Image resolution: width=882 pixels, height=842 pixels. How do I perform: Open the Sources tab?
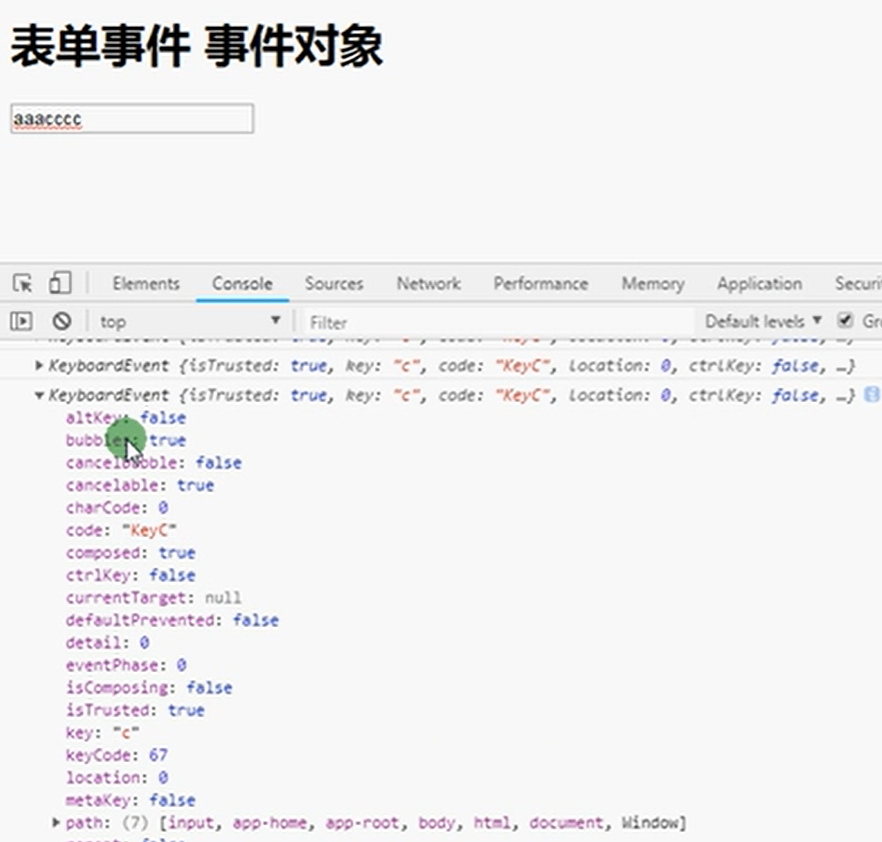[x=334, y=283]
